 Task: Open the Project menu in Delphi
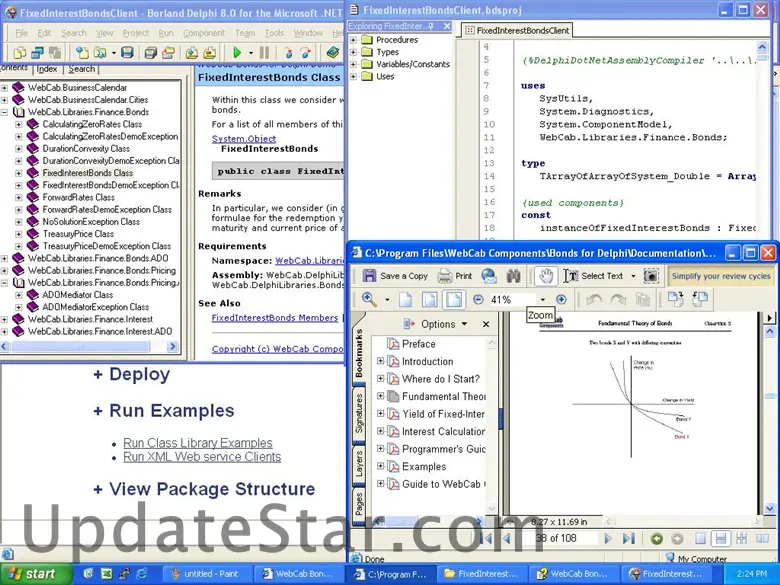point(135,33)
